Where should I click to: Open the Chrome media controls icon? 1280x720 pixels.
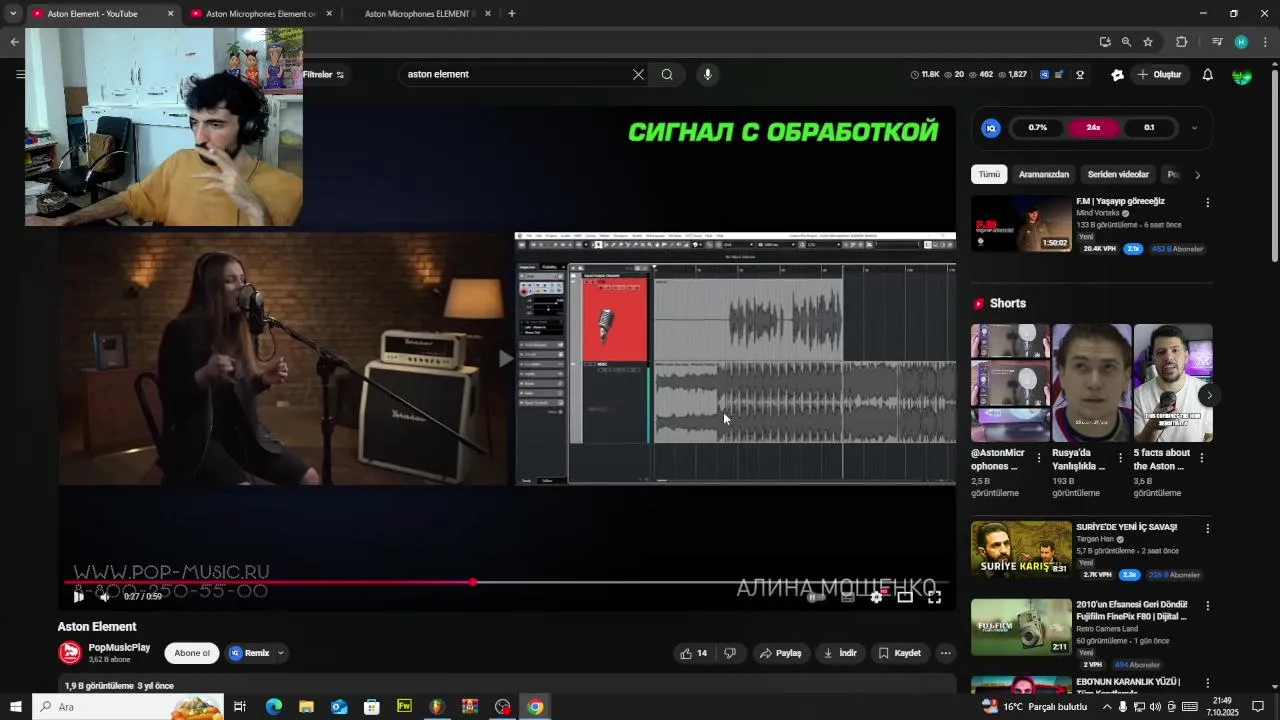1217,42
